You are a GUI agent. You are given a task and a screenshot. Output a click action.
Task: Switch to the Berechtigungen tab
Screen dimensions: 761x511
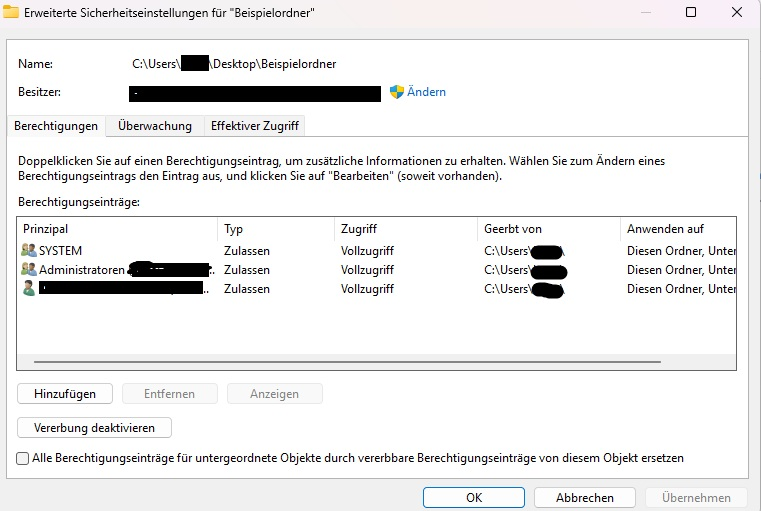[56, 126]
